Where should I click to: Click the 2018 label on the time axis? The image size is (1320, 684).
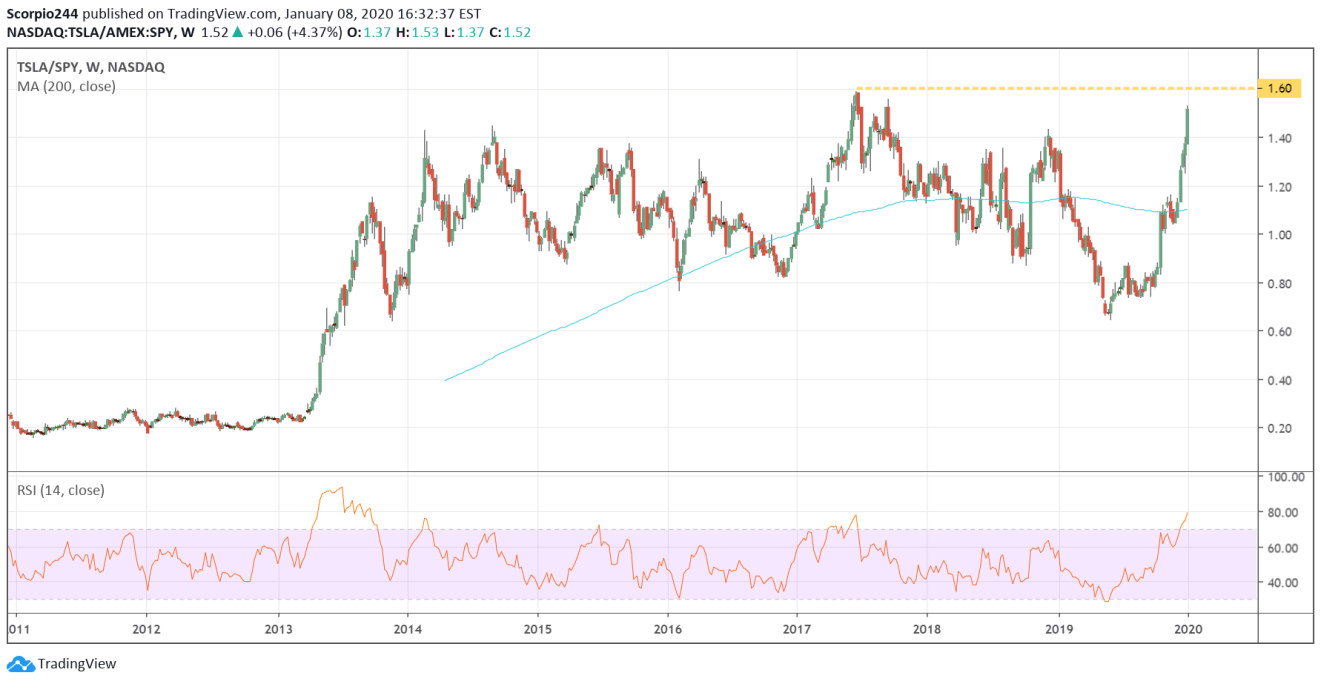point(927,630)
